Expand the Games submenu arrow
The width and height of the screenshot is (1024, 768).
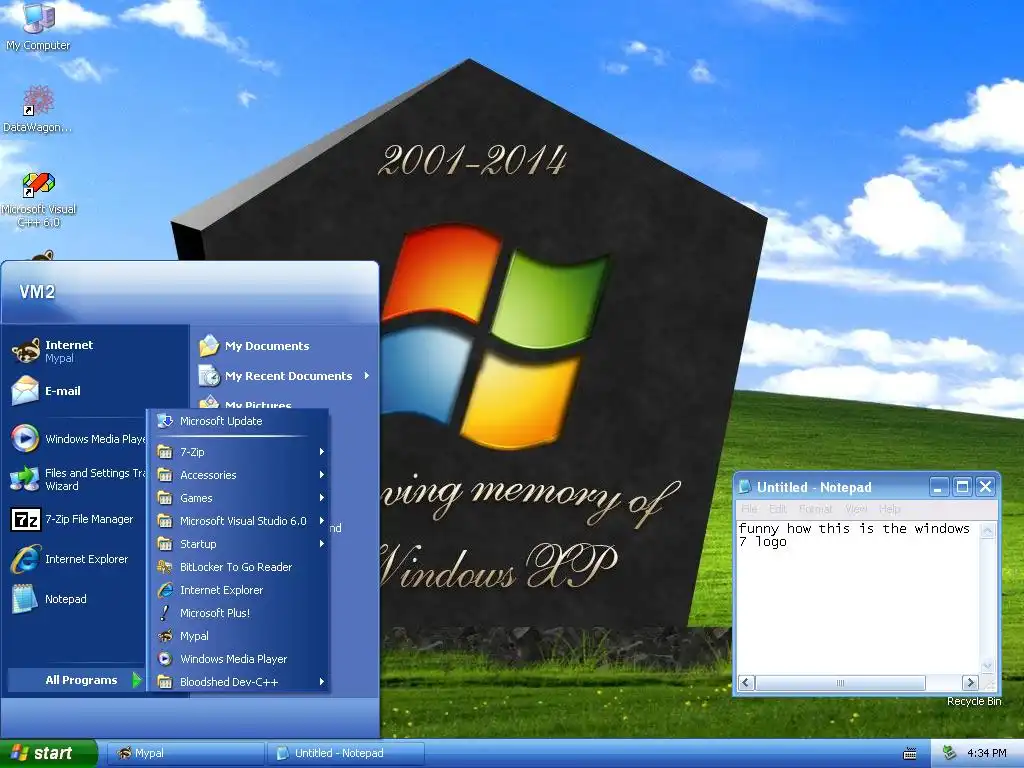(321, 498)
